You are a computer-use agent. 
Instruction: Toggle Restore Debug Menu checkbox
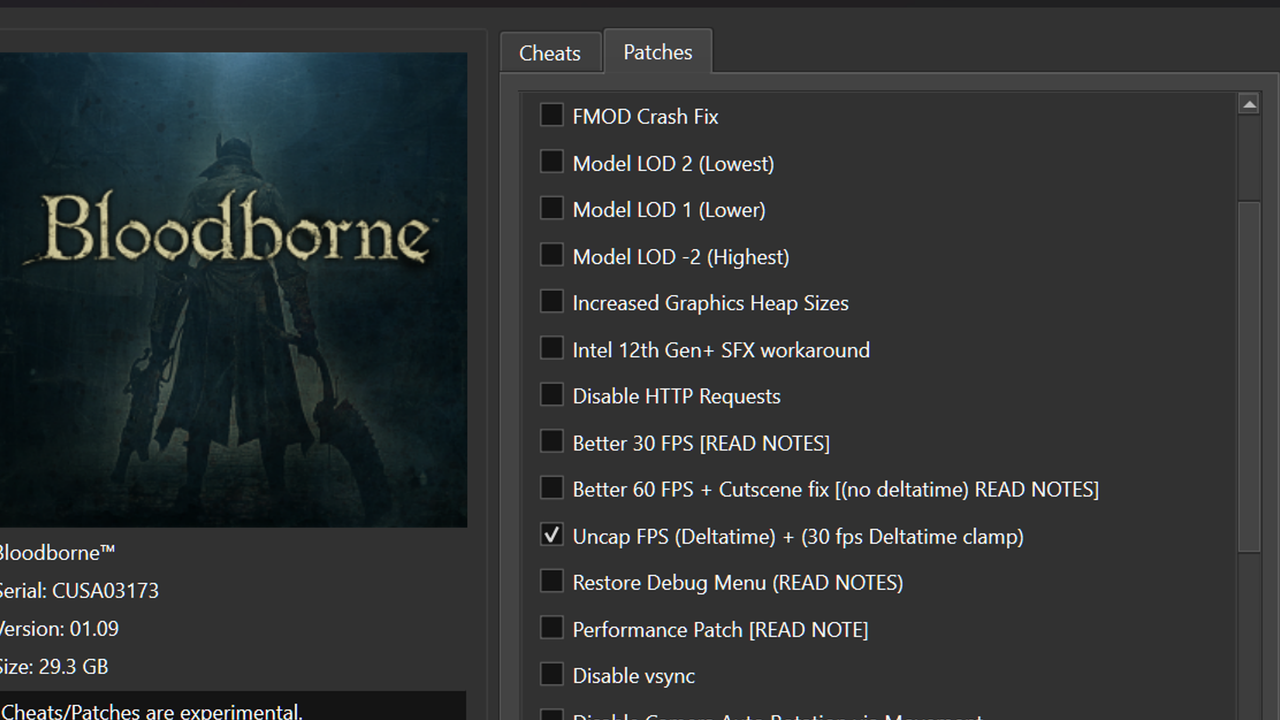551,581
